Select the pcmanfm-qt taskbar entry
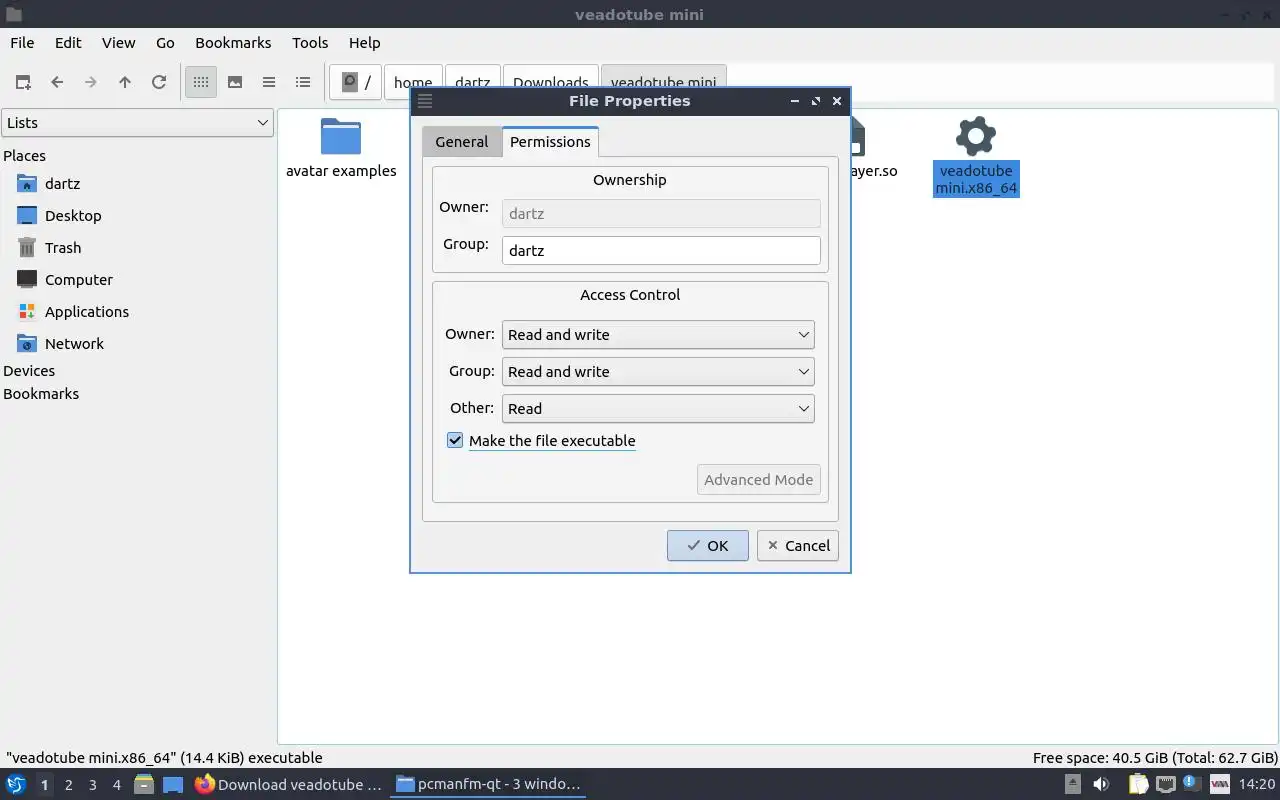This screenshot has width=1280, height=800. (488, 785)
